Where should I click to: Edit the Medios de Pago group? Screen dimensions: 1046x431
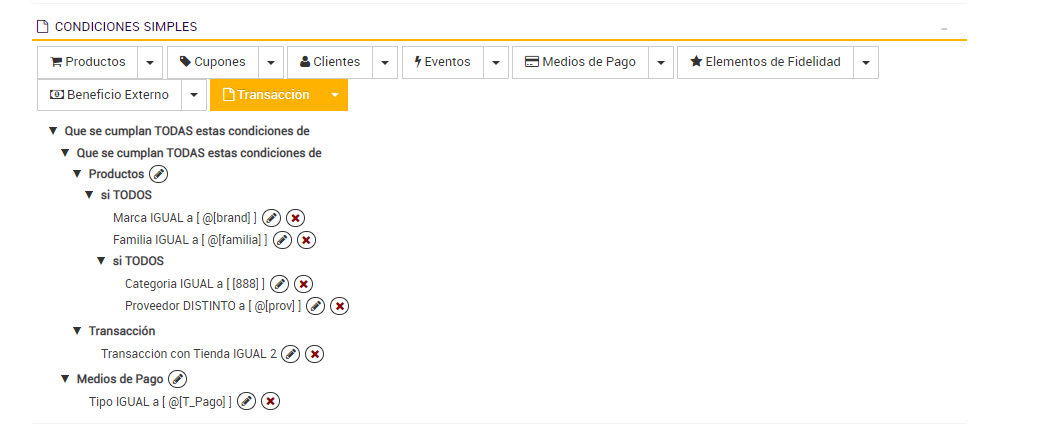click(177, 379)
